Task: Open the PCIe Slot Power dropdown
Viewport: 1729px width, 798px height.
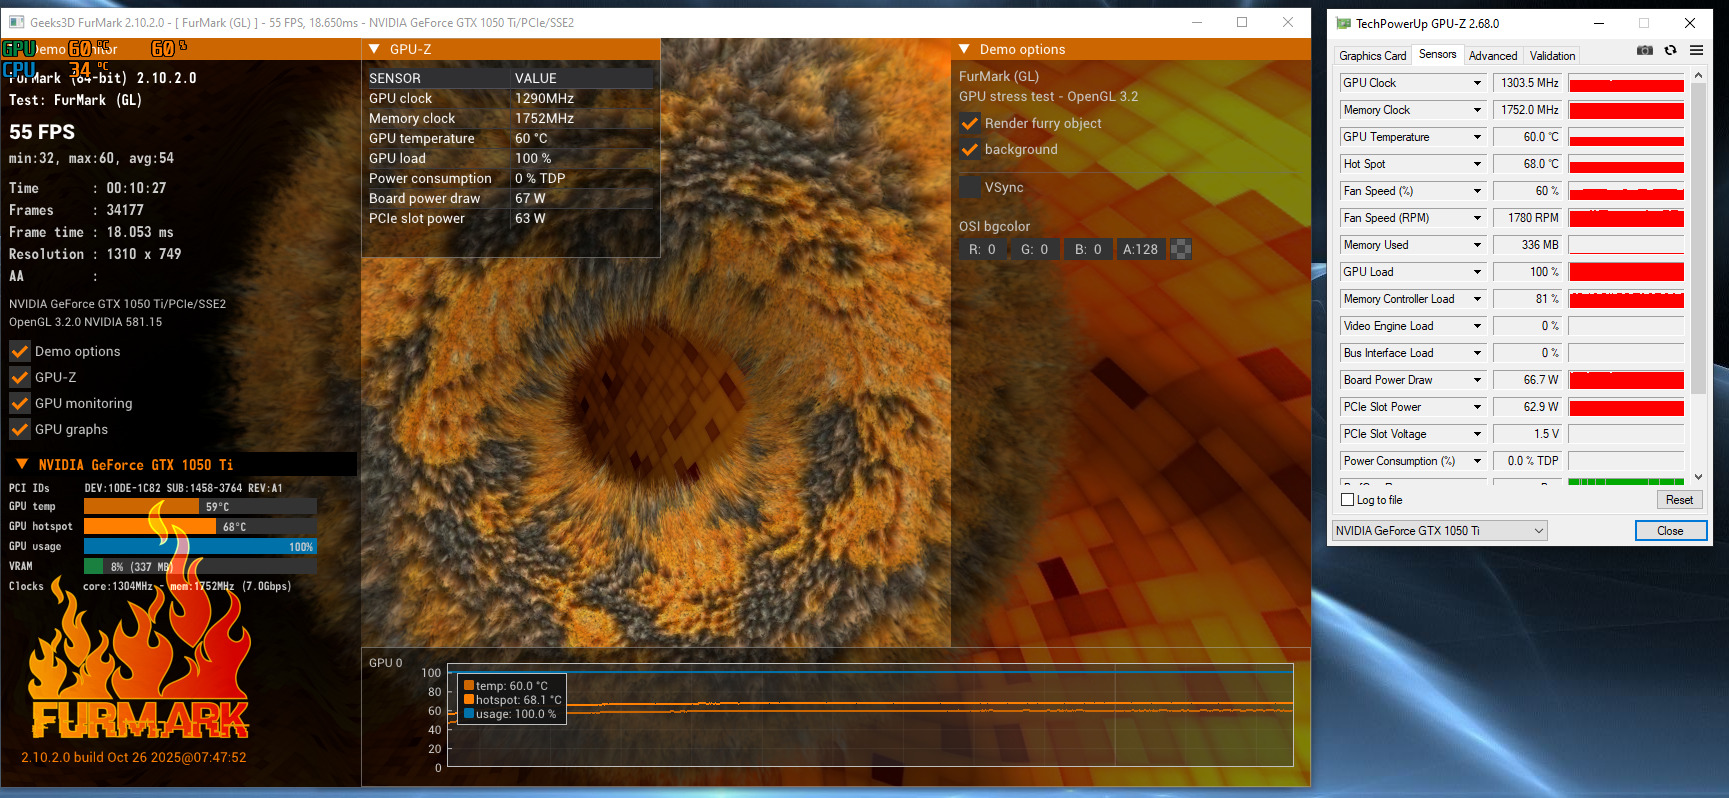Action: (1477, 407)
